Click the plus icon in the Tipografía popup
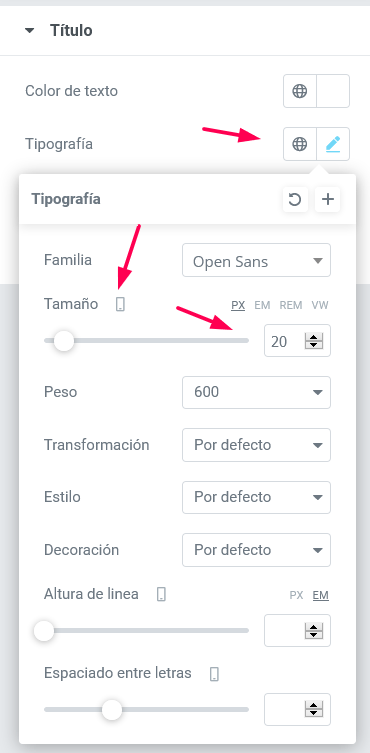Viewport: 370px width, 753px height. 328,199
